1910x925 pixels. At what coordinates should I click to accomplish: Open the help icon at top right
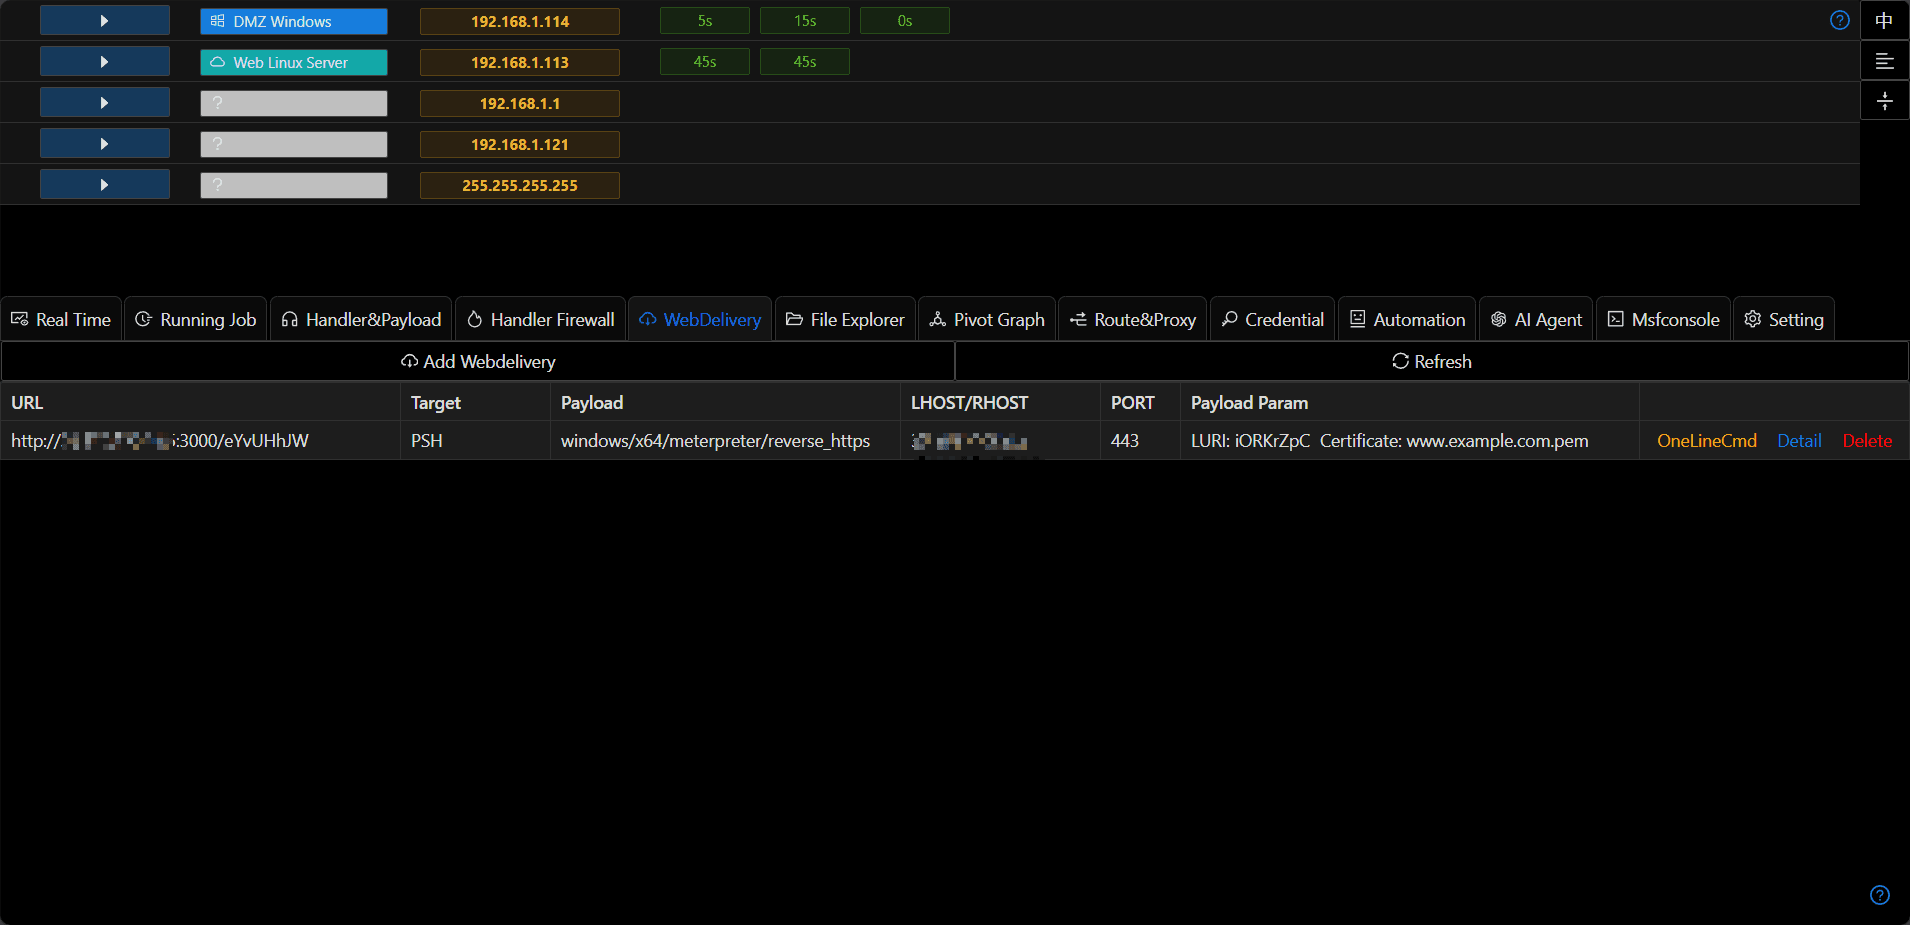coord(1839,20)
